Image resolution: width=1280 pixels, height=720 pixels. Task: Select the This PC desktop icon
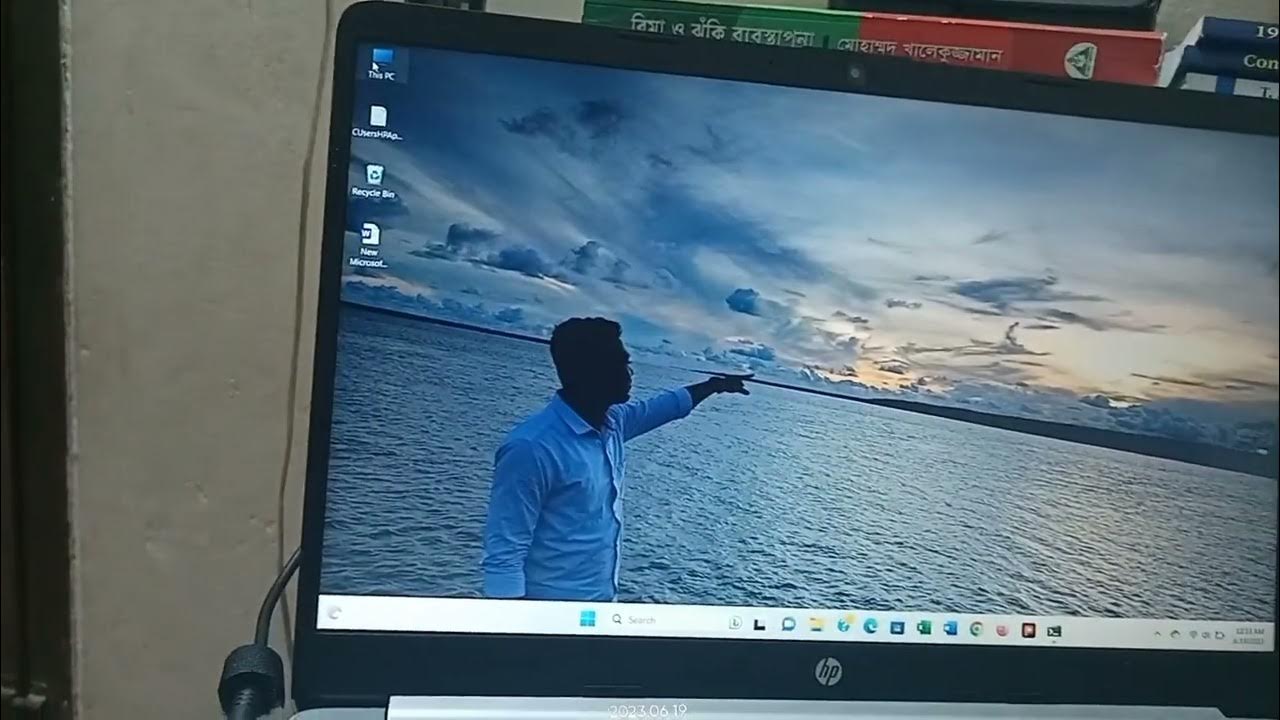[382, 62]
